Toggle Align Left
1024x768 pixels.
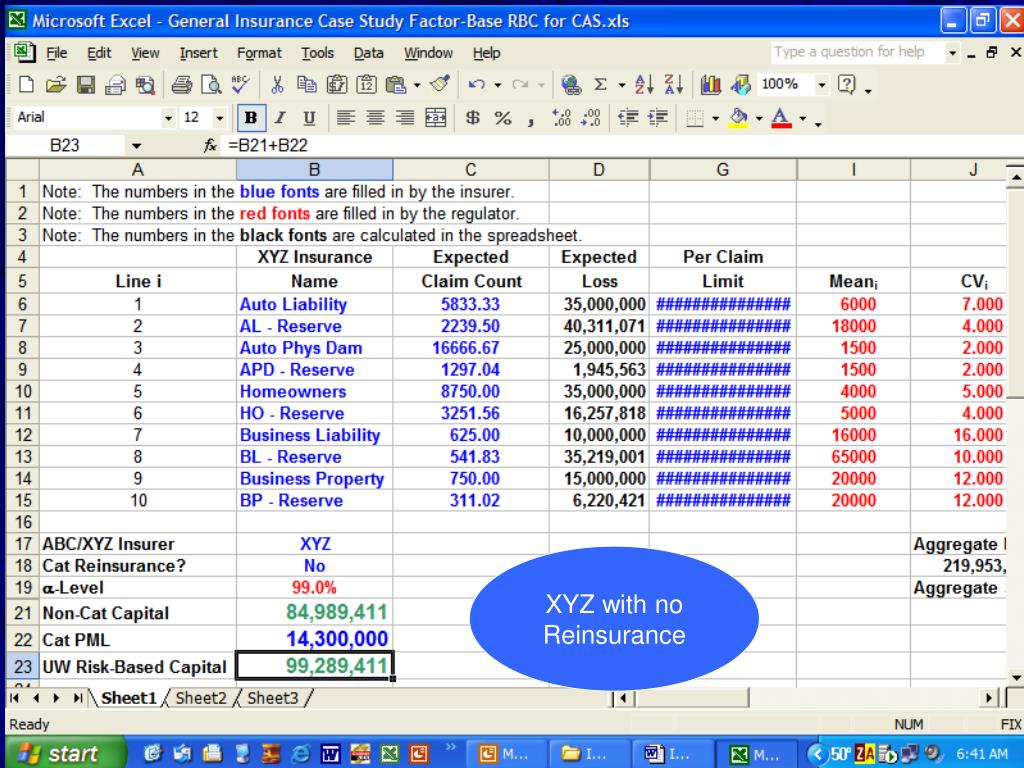pos(345,118)
